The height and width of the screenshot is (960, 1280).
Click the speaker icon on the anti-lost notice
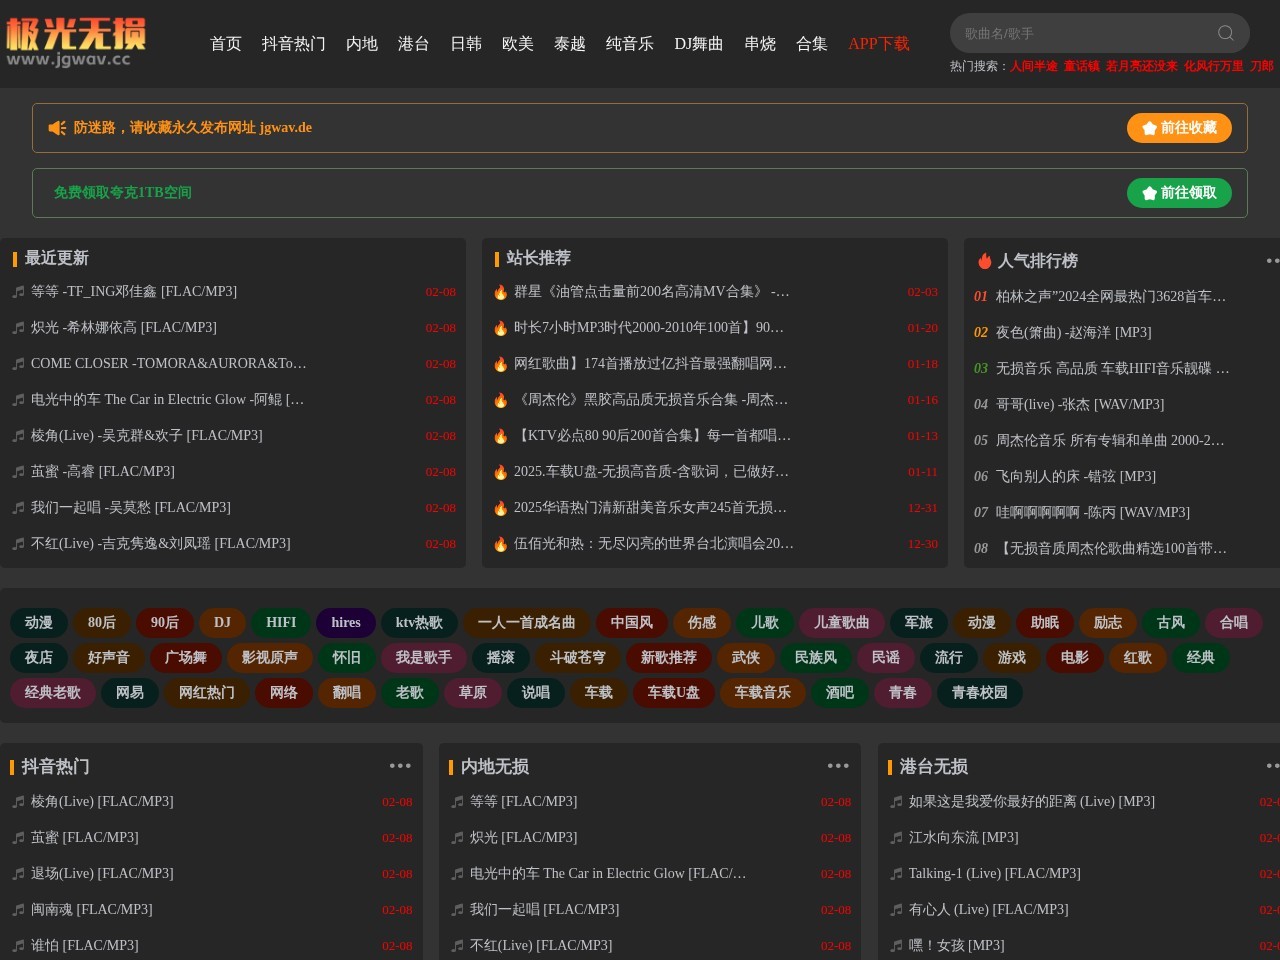(x=56, y=127)
